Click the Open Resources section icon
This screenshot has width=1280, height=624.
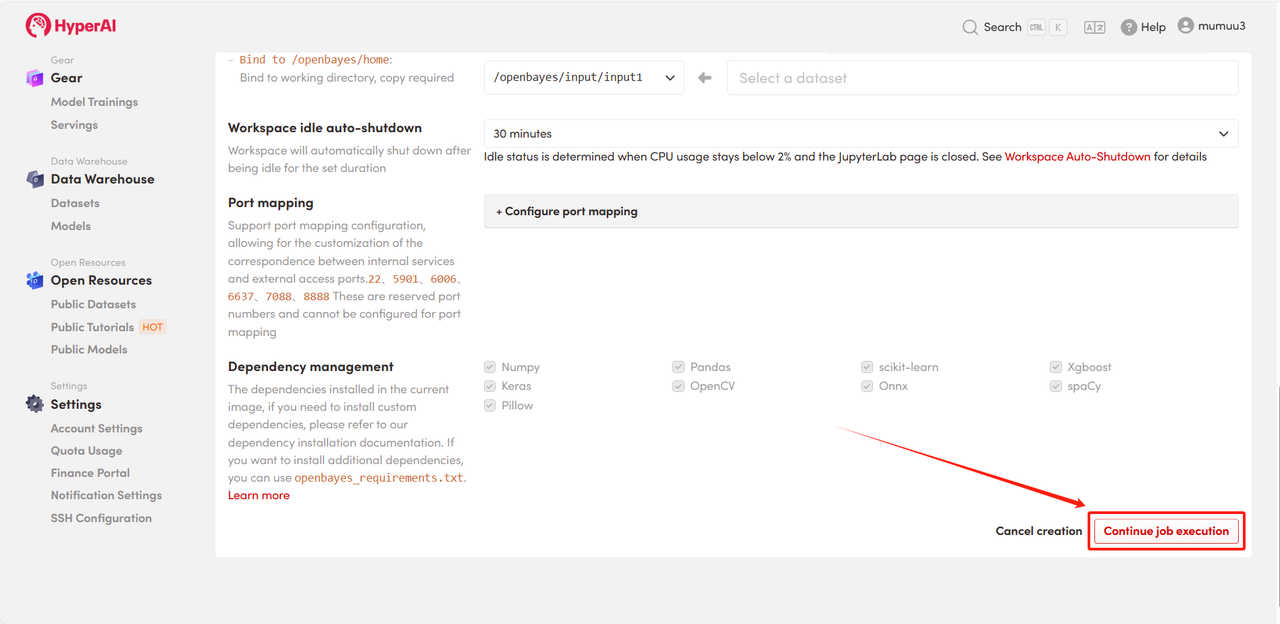pyautogui.click(x=35, y=280)
